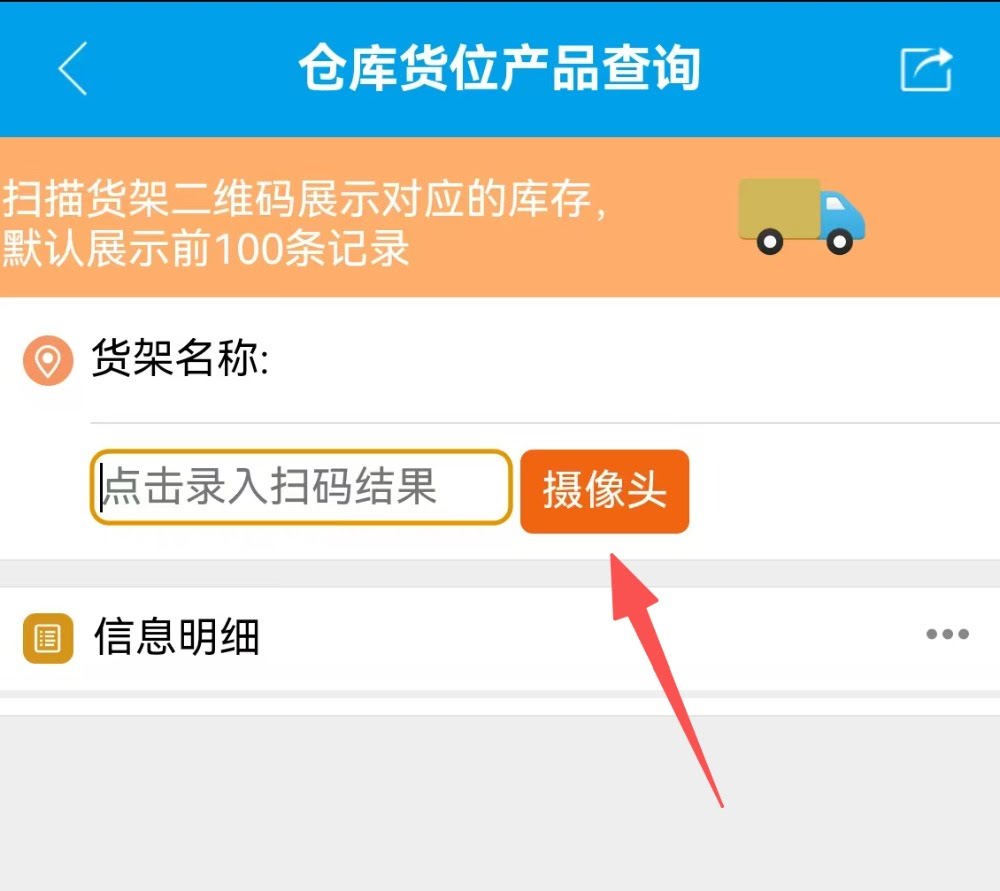Tap blue header bar between back arrow and title

(x=191, y=69)
